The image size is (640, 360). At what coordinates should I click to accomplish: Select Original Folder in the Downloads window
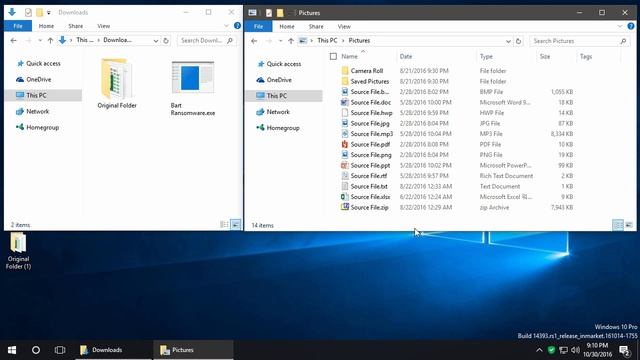pos(117,84)
